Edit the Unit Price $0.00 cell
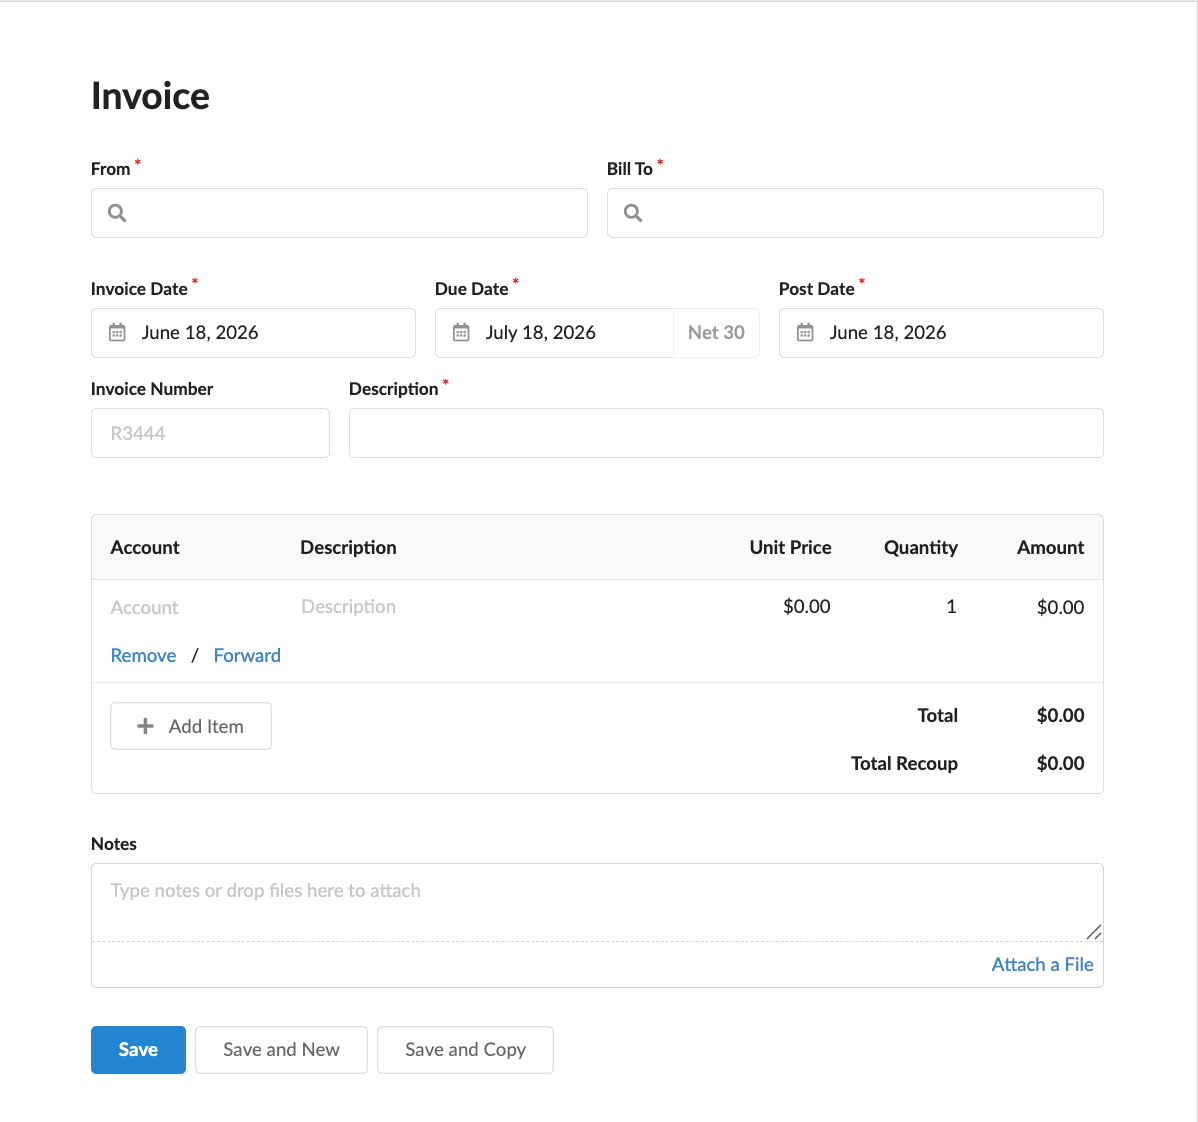This screenshot has height=1122, width=1198. tap(806, 606)
